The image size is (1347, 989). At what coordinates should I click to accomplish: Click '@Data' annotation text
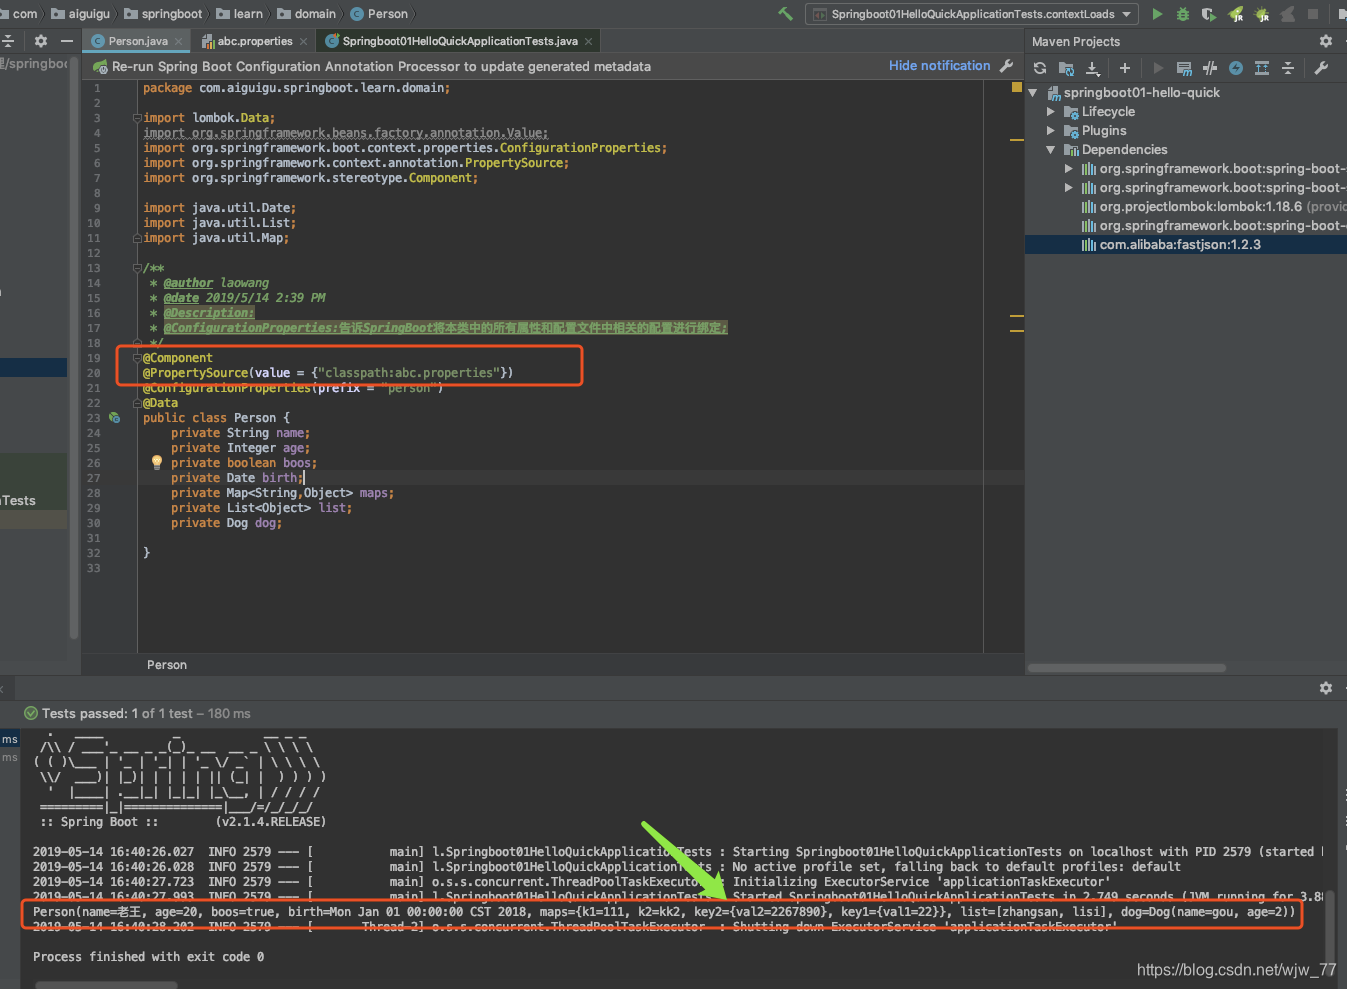coord(160,403)
